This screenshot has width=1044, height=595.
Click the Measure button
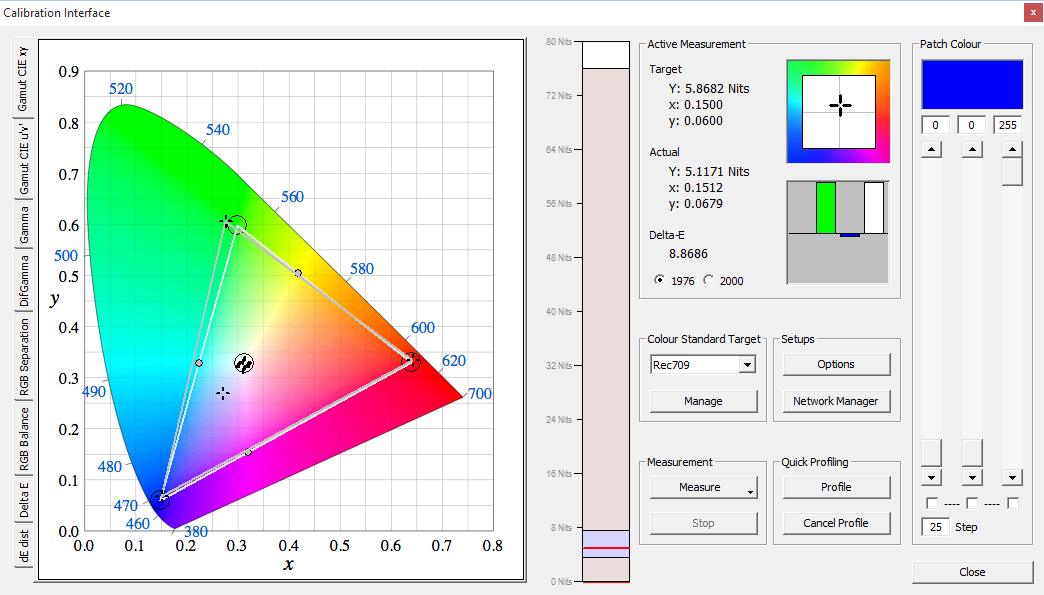pos(699,487)
